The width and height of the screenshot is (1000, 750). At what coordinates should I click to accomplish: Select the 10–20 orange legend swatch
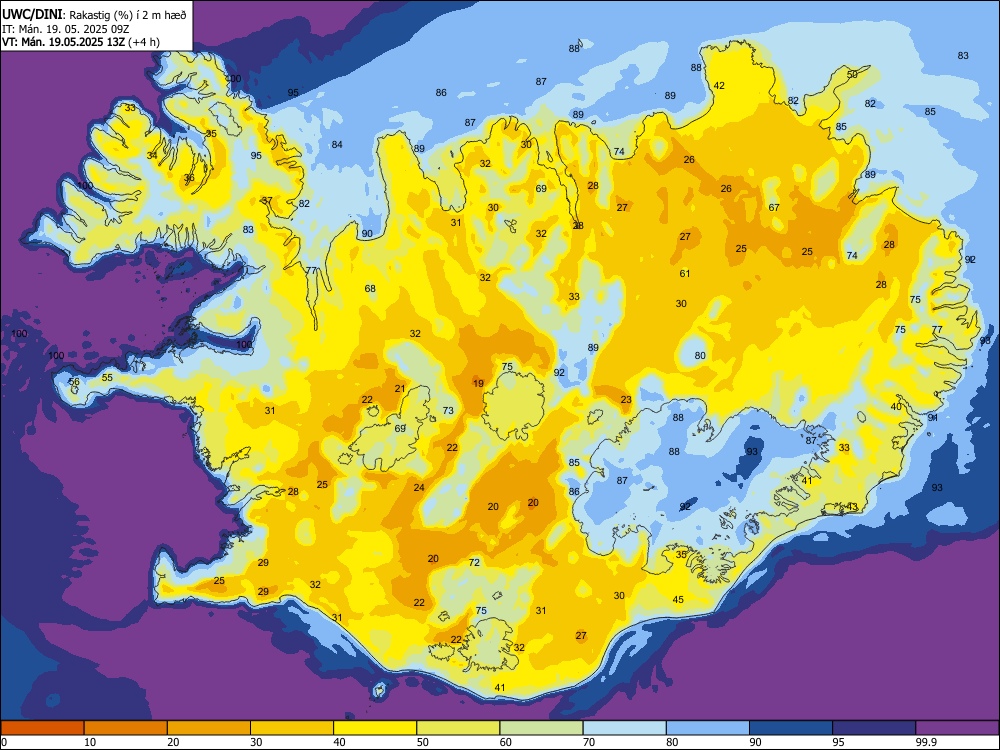coord(126,728)
